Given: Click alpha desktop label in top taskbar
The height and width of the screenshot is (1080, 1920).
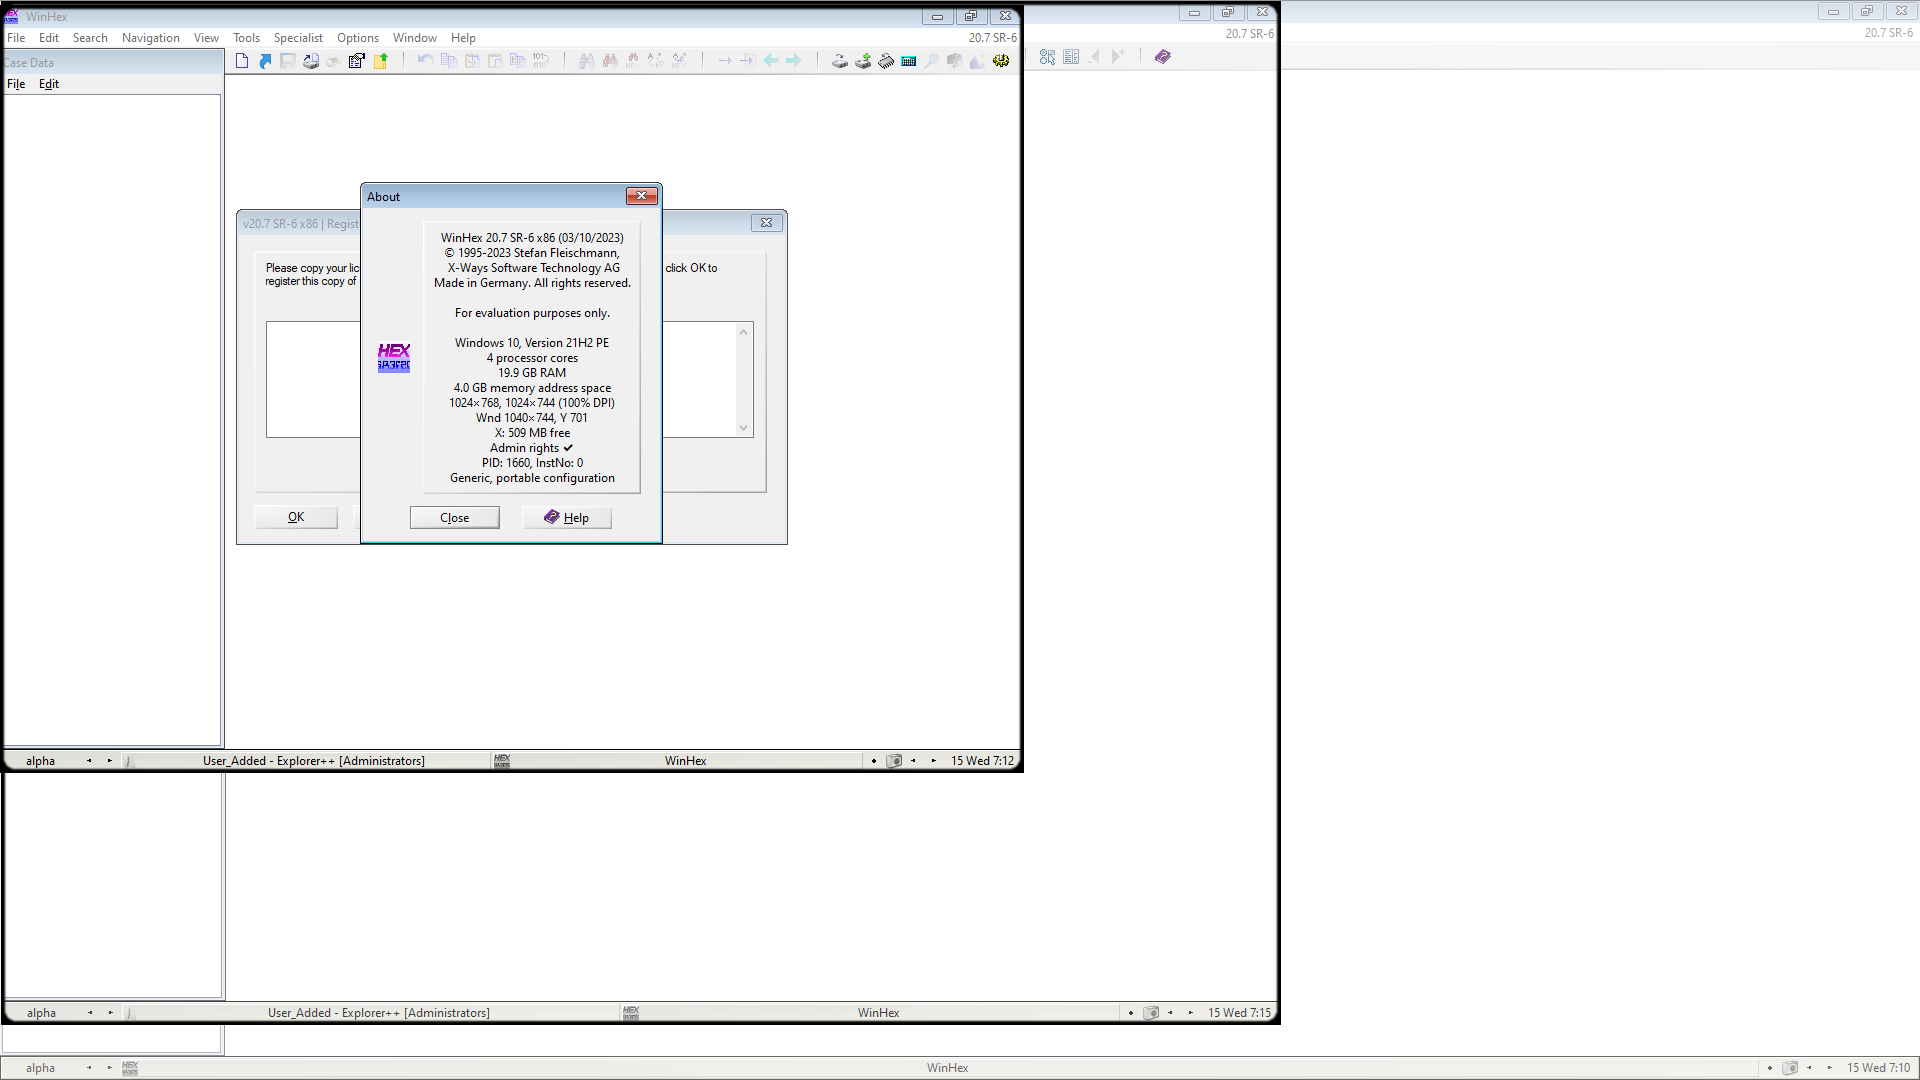Looking at the screenshot, I should (x=40, y=761).
